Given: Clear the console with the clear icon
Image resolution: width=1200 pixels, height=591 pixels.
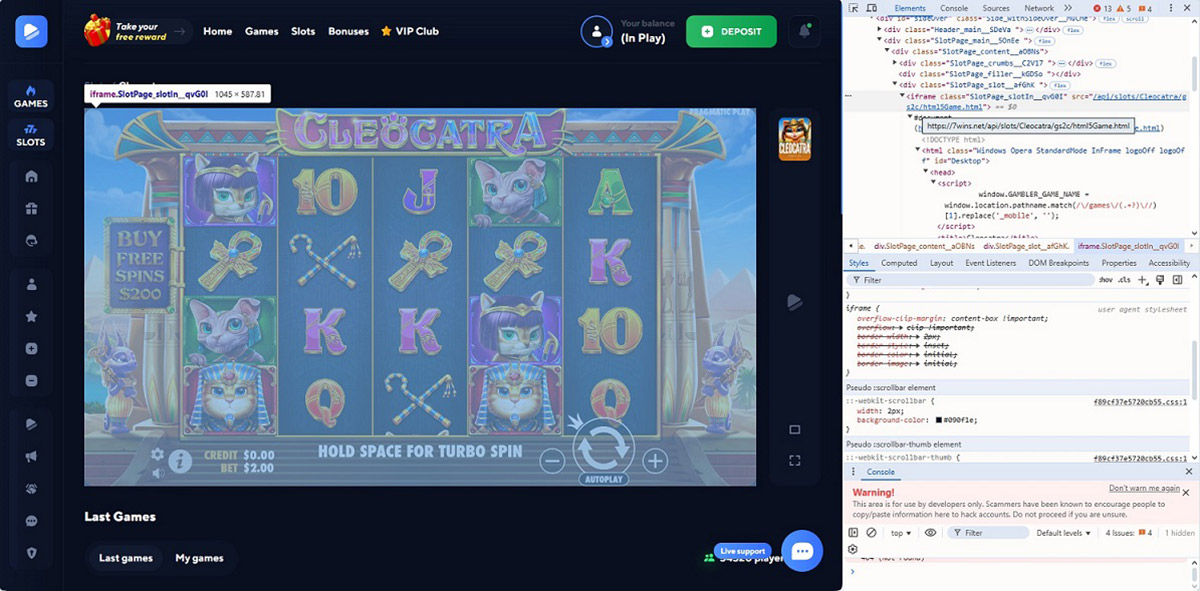Looking at the screenshot, I should tap(871, 533).
